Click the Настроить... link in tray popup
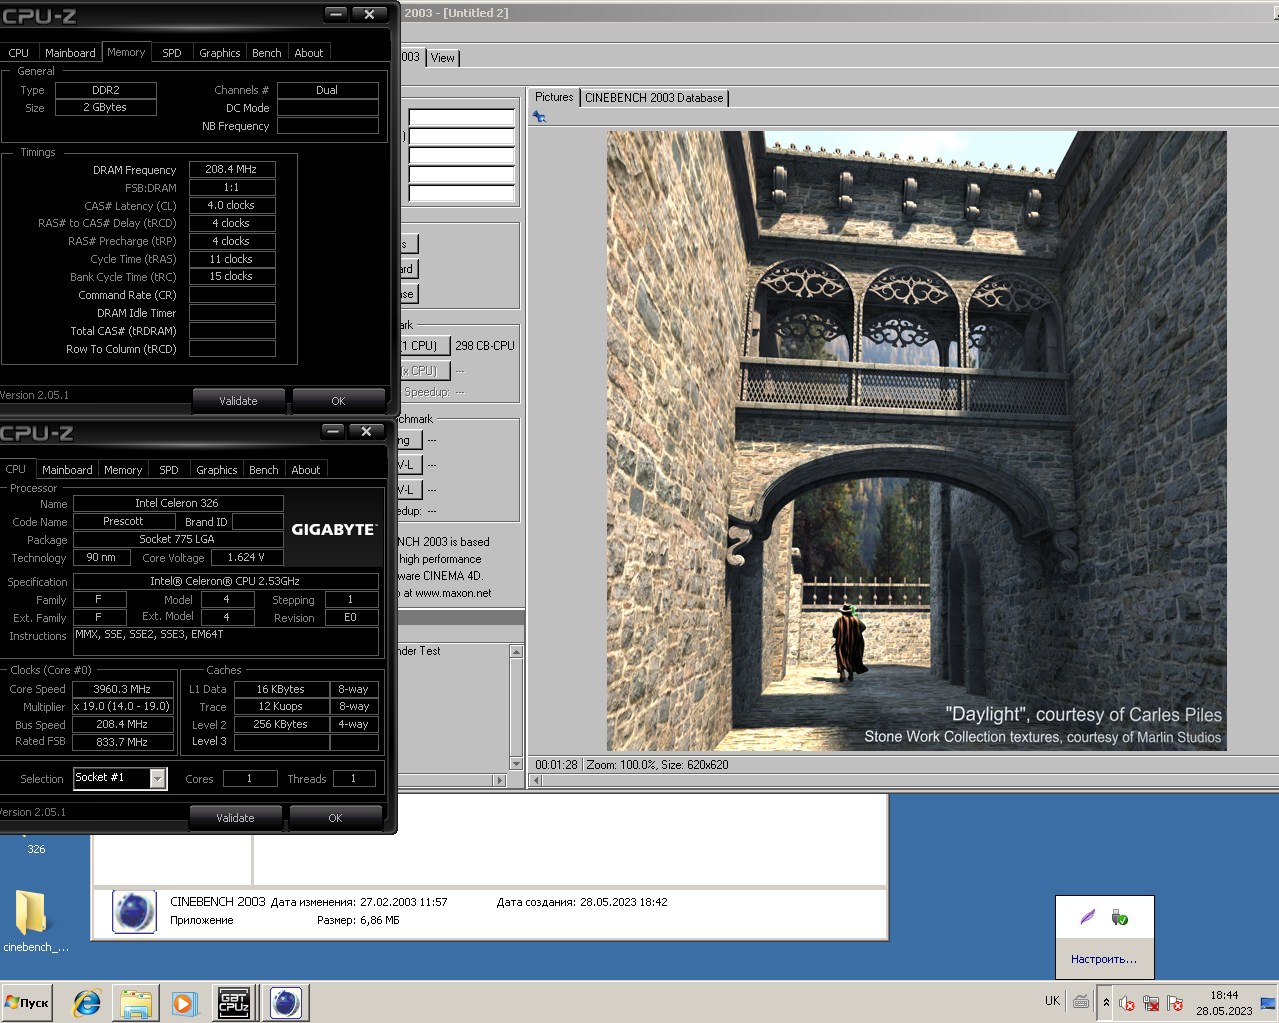This screenshot has height=1023, width=1279. click(1104, 959)
